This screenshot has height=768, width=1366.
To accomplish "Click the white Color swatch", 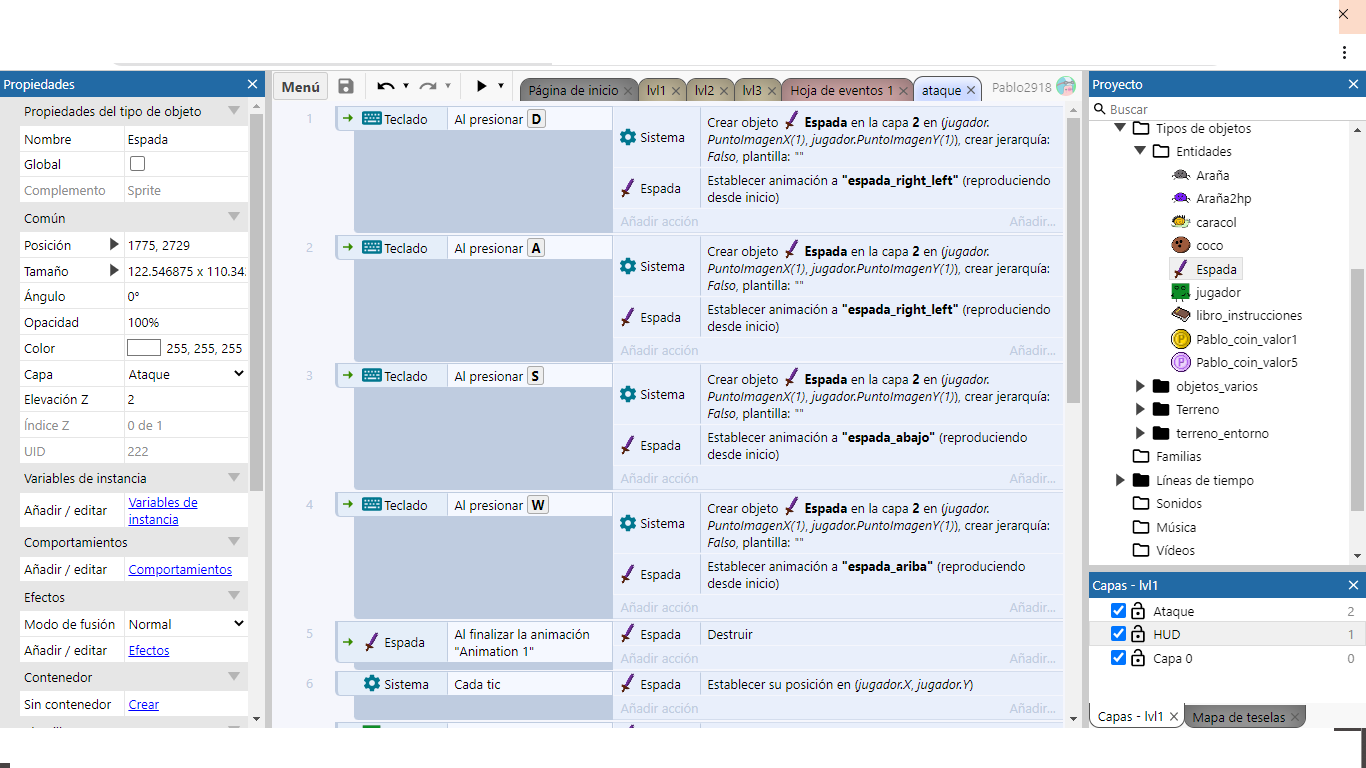I will pos(144,348).
